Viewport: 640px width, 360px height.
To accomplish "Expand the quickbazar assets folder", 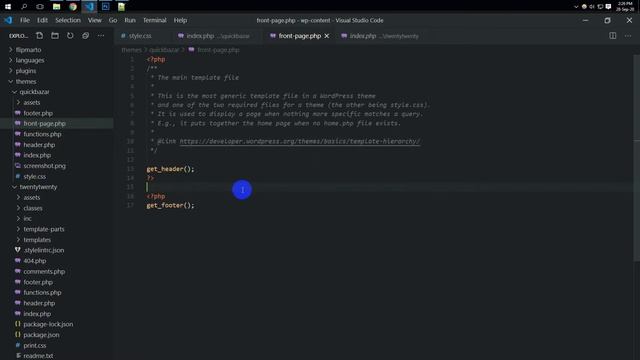I will pos(31,102).
